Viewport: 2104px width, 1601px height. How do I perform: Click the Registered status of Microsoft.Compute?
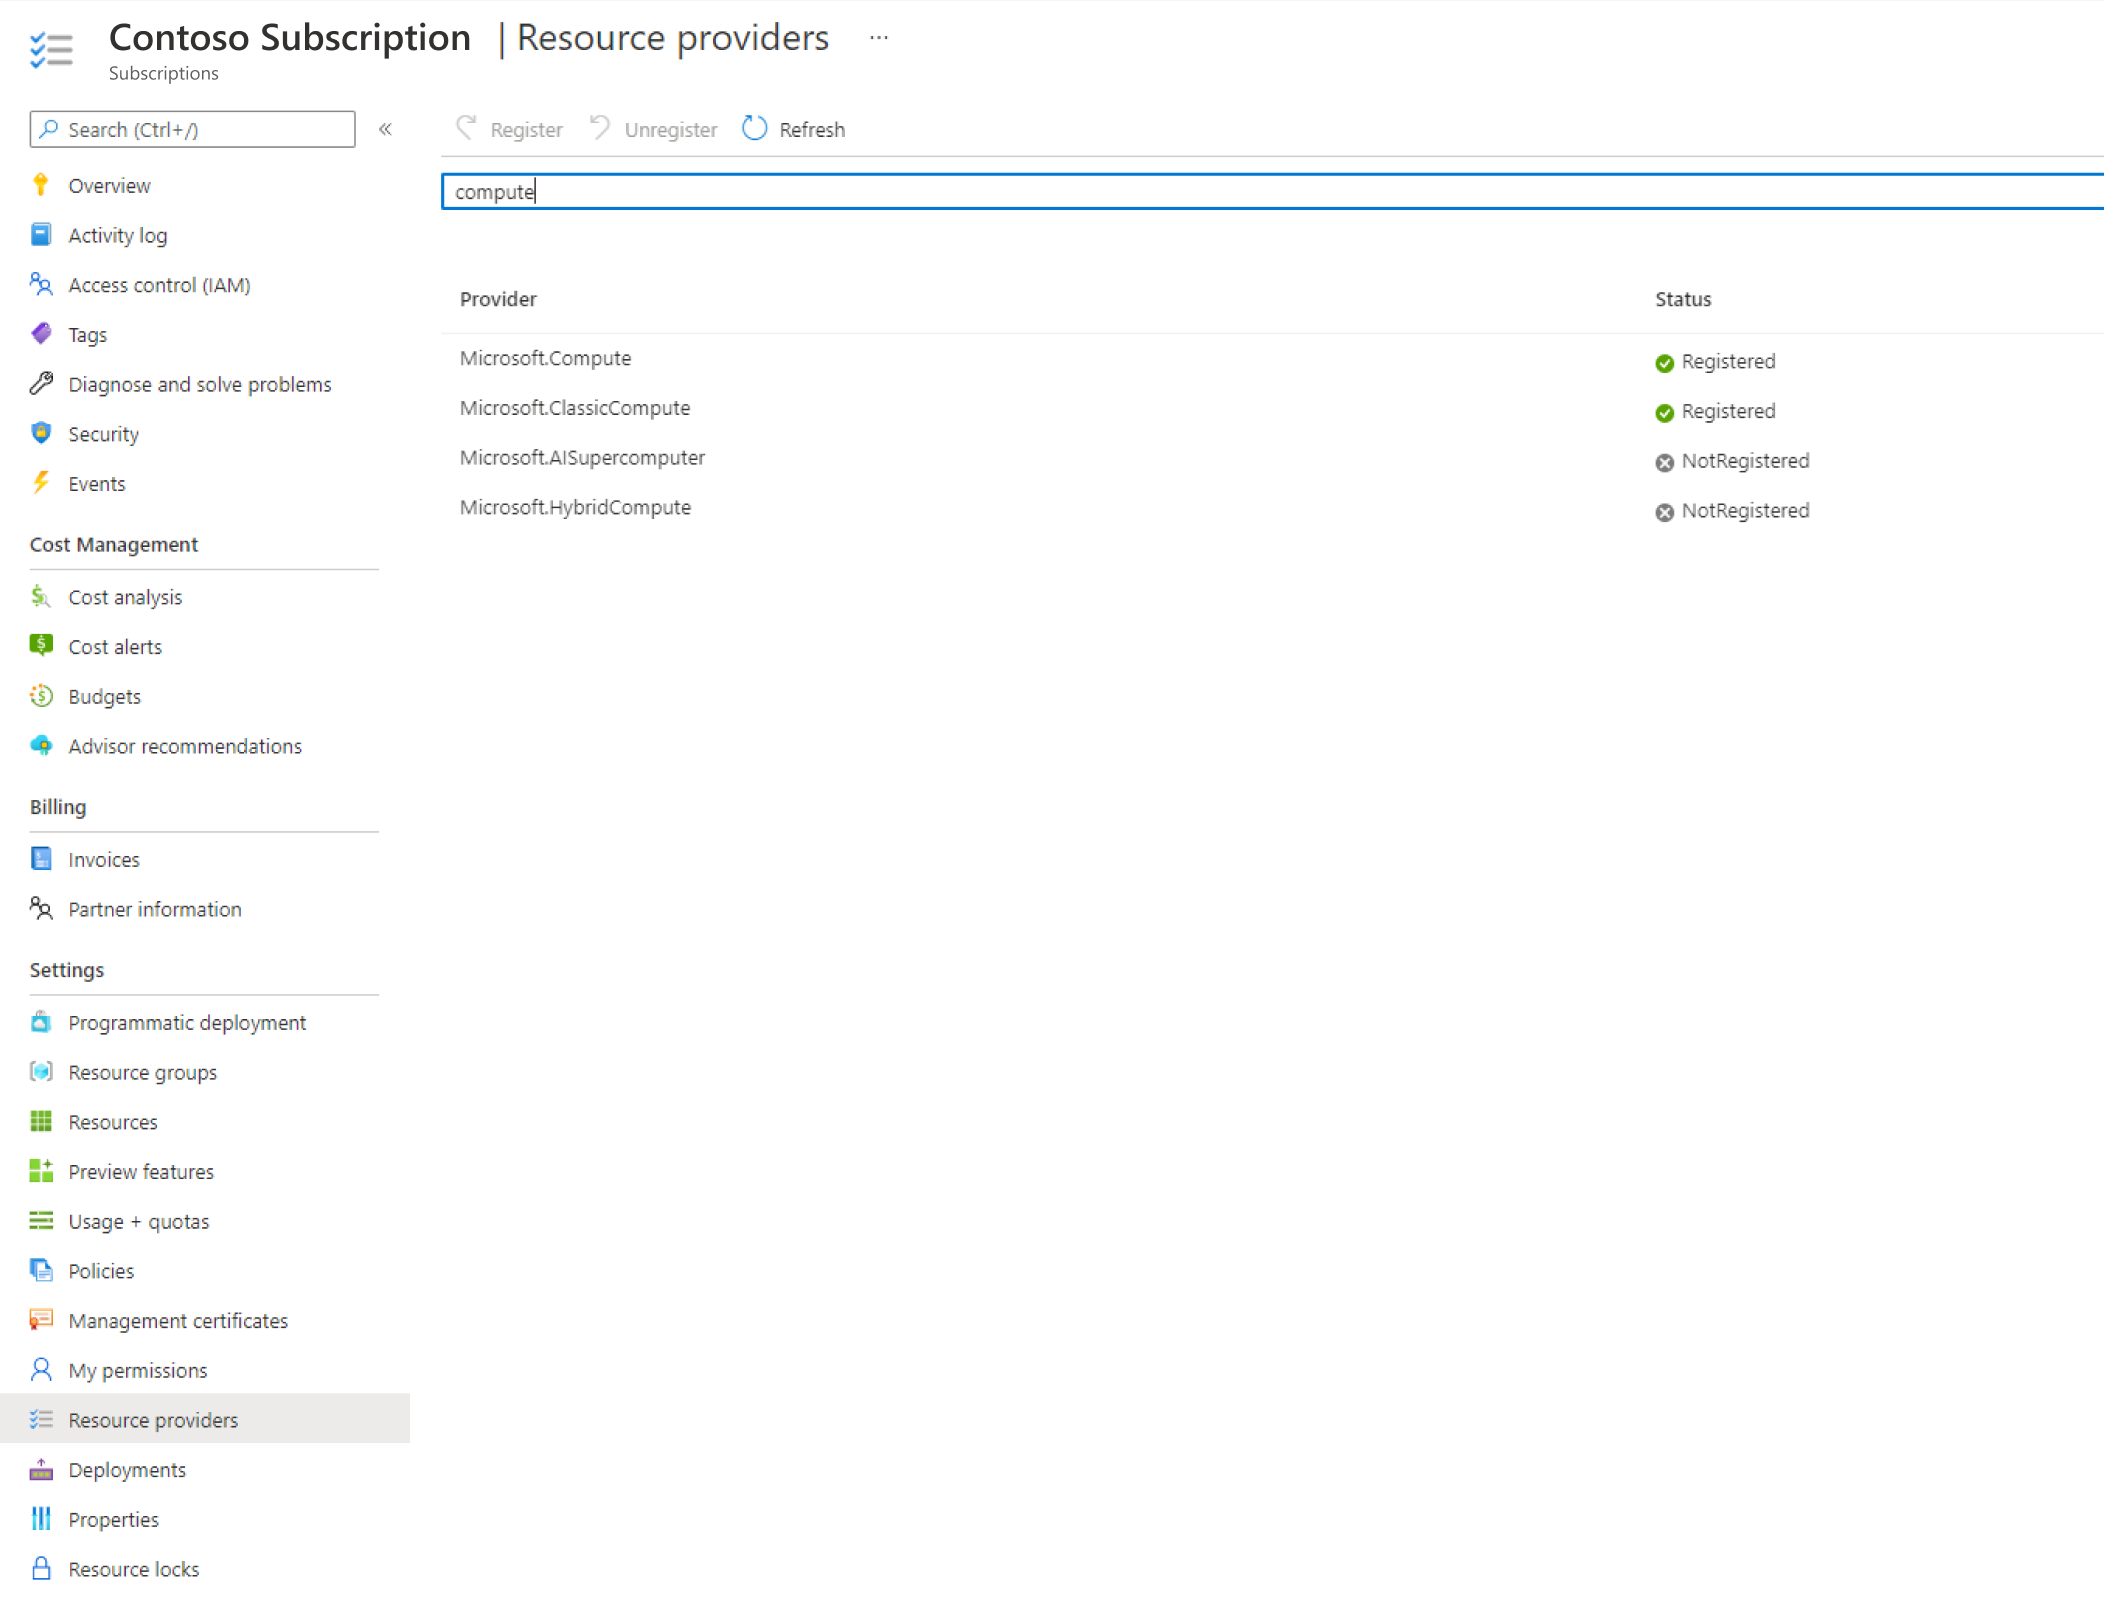[1715, 361]
